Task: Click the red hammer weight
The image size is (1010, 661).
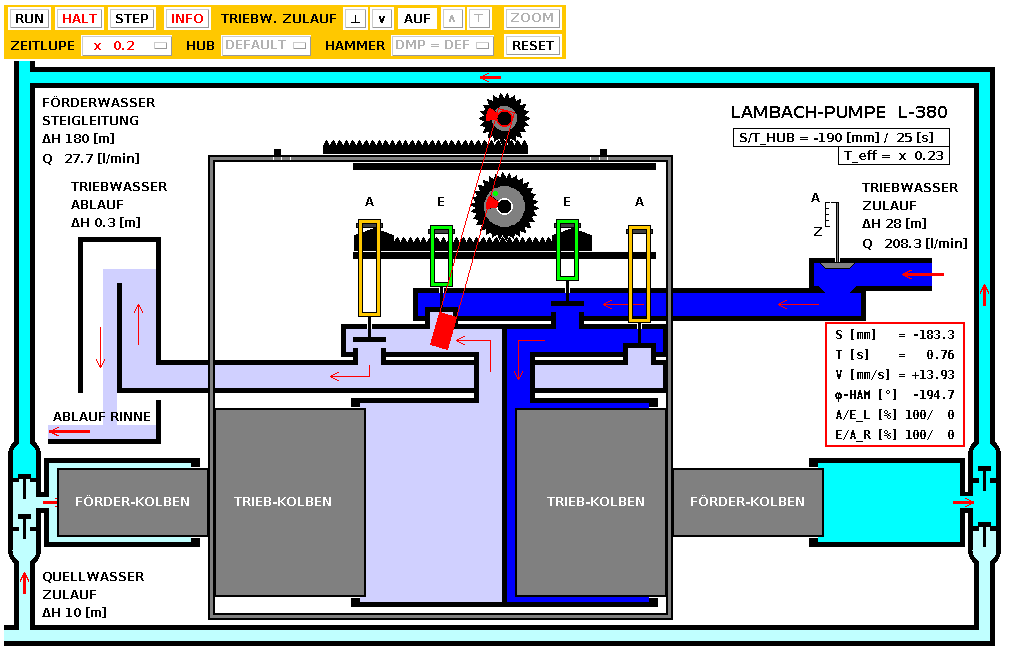Action: click(443, 330)
